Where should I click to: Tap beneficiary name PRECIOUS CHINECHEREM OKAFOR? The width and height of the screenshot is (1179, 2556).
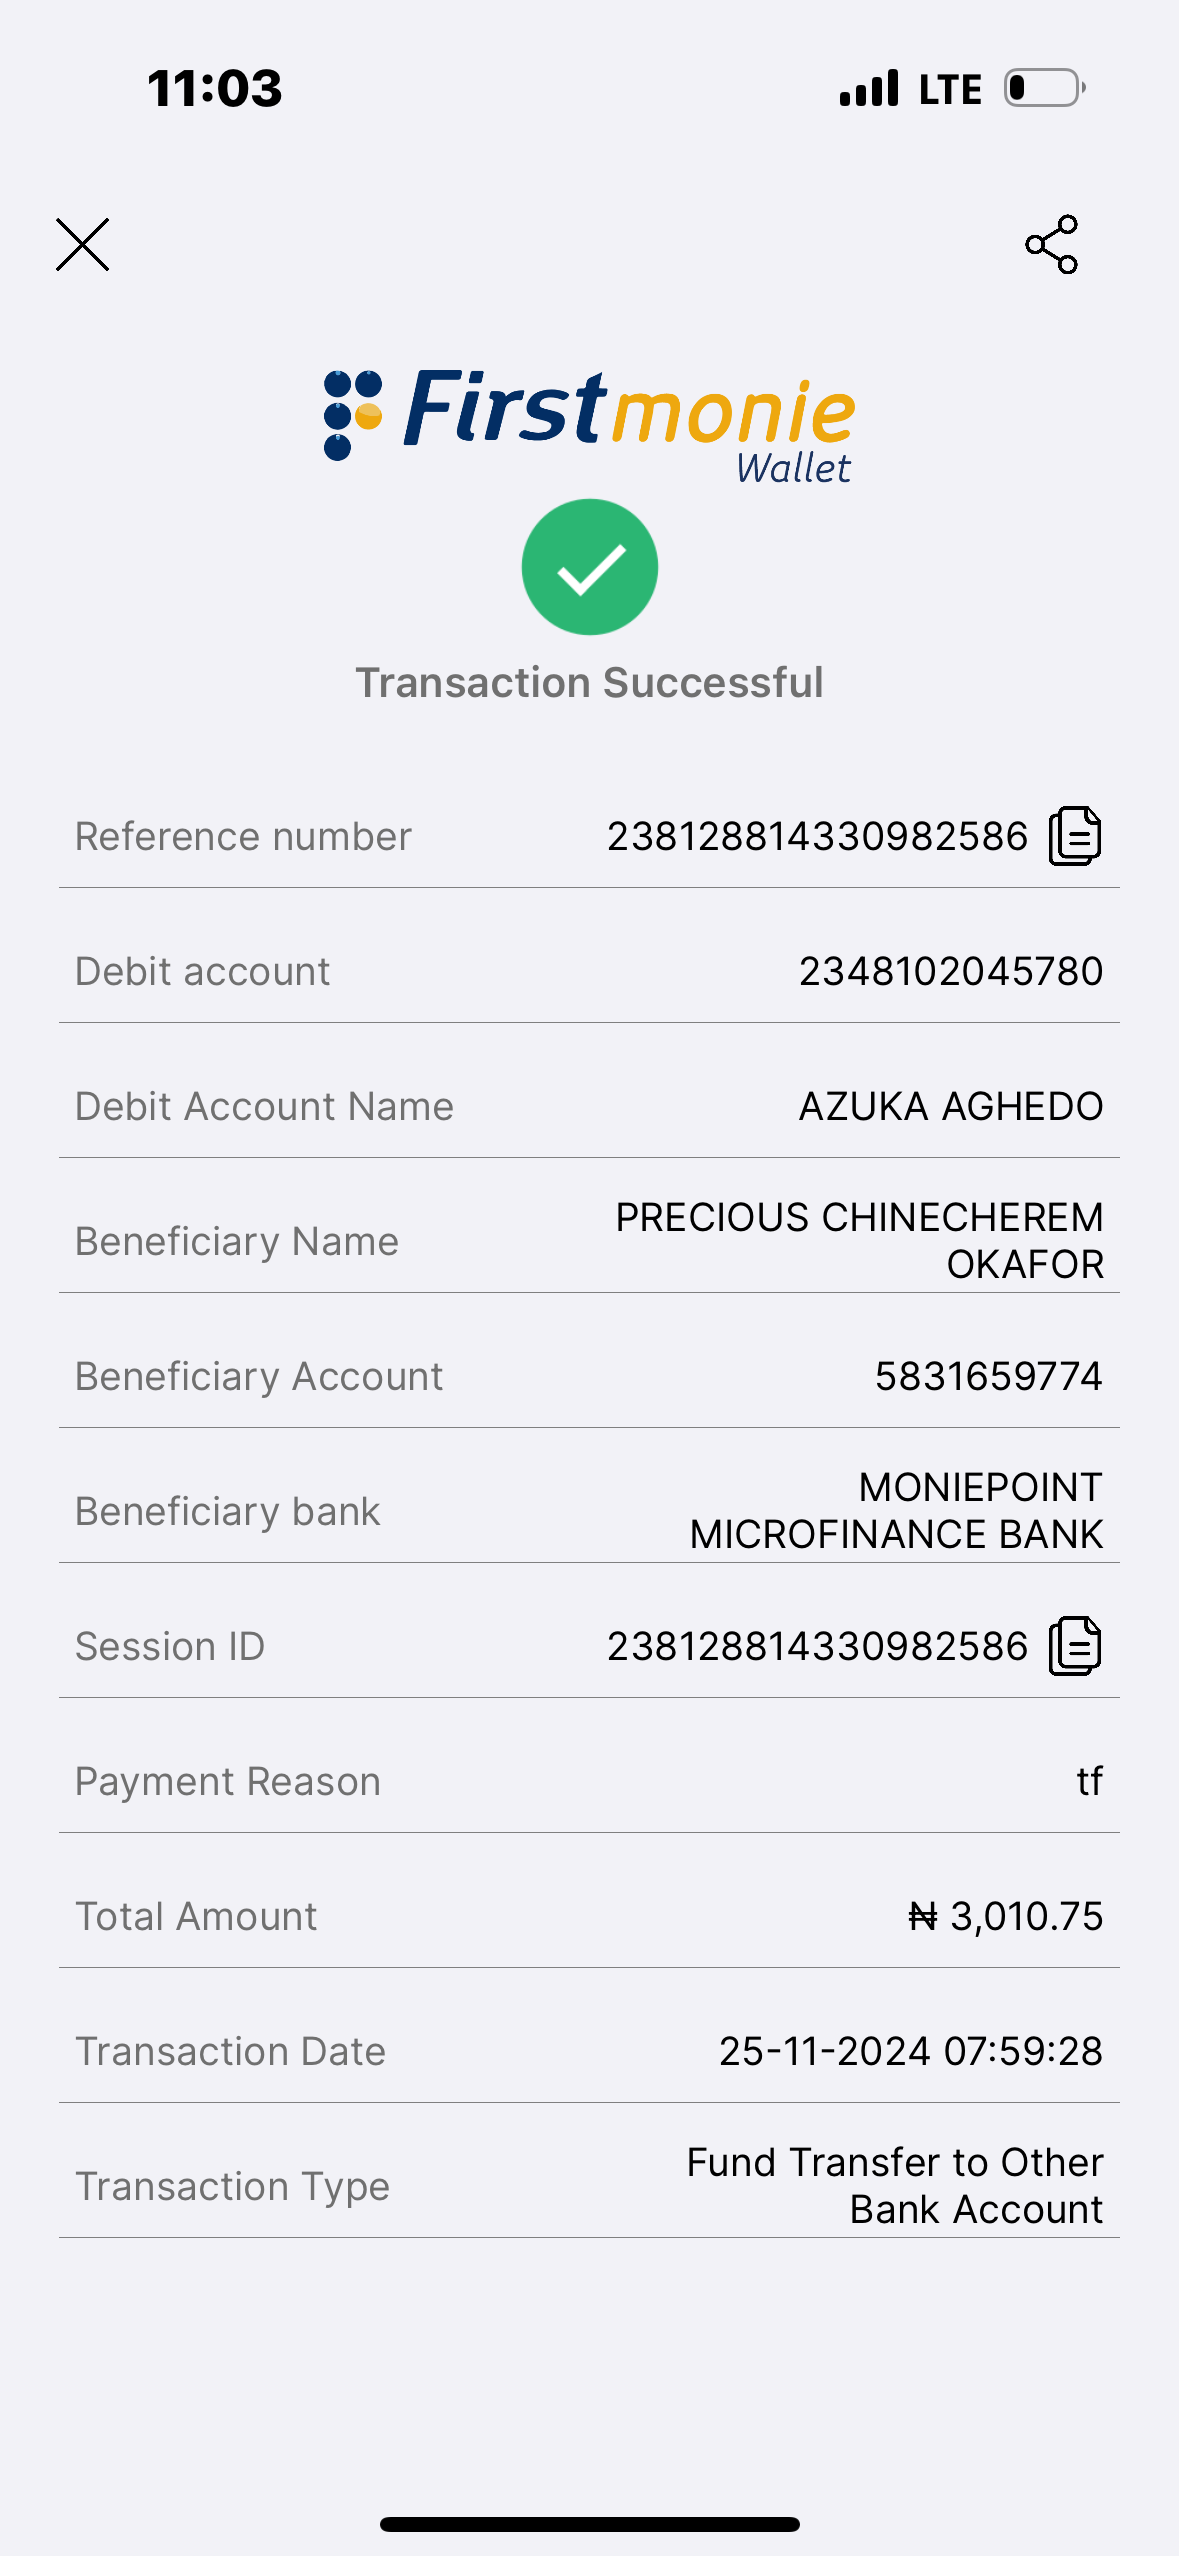click(859, 1240)
